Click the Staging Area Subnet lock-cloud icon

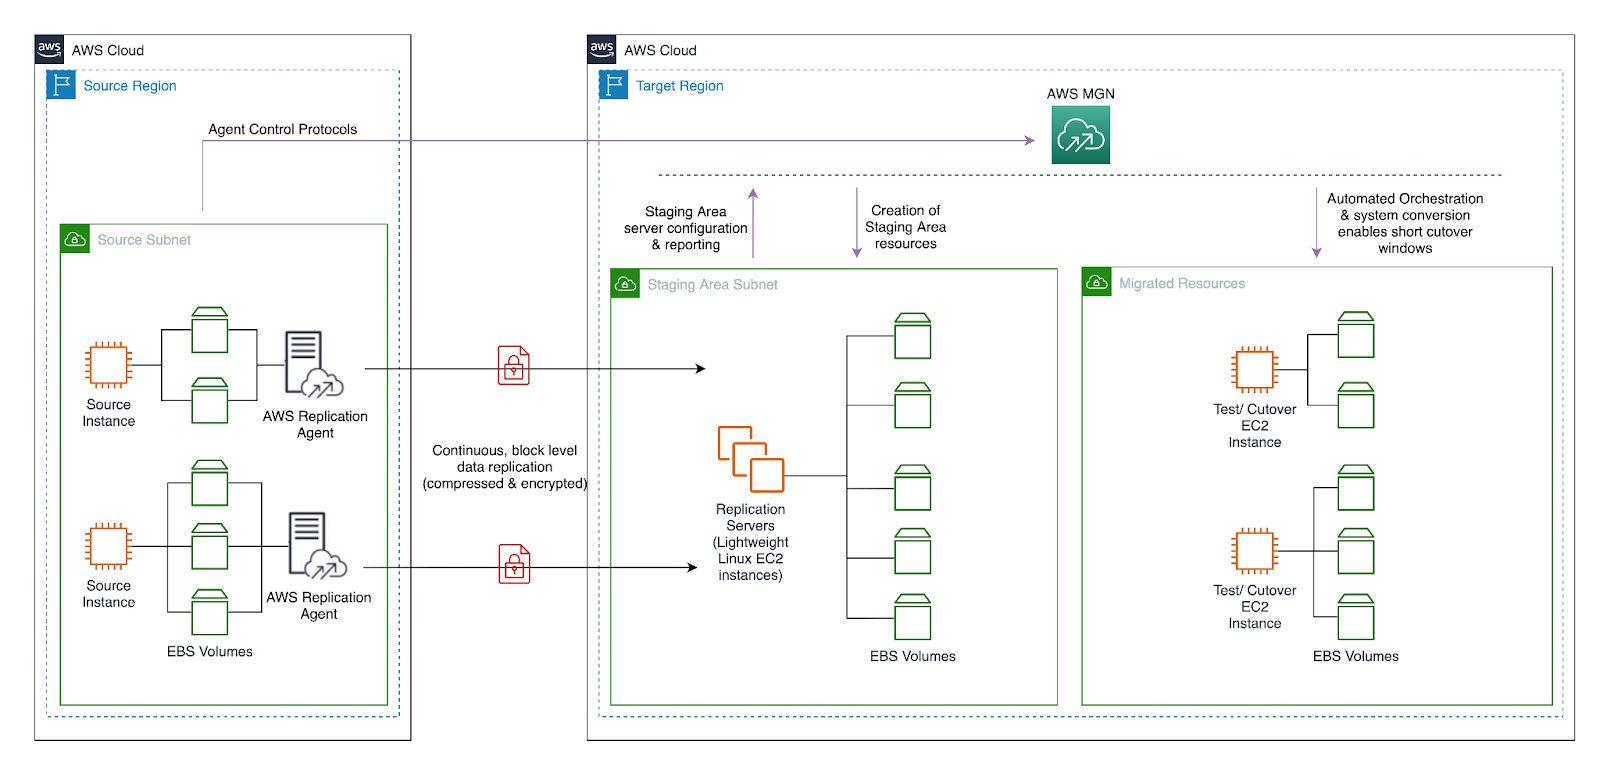(625, 284)
